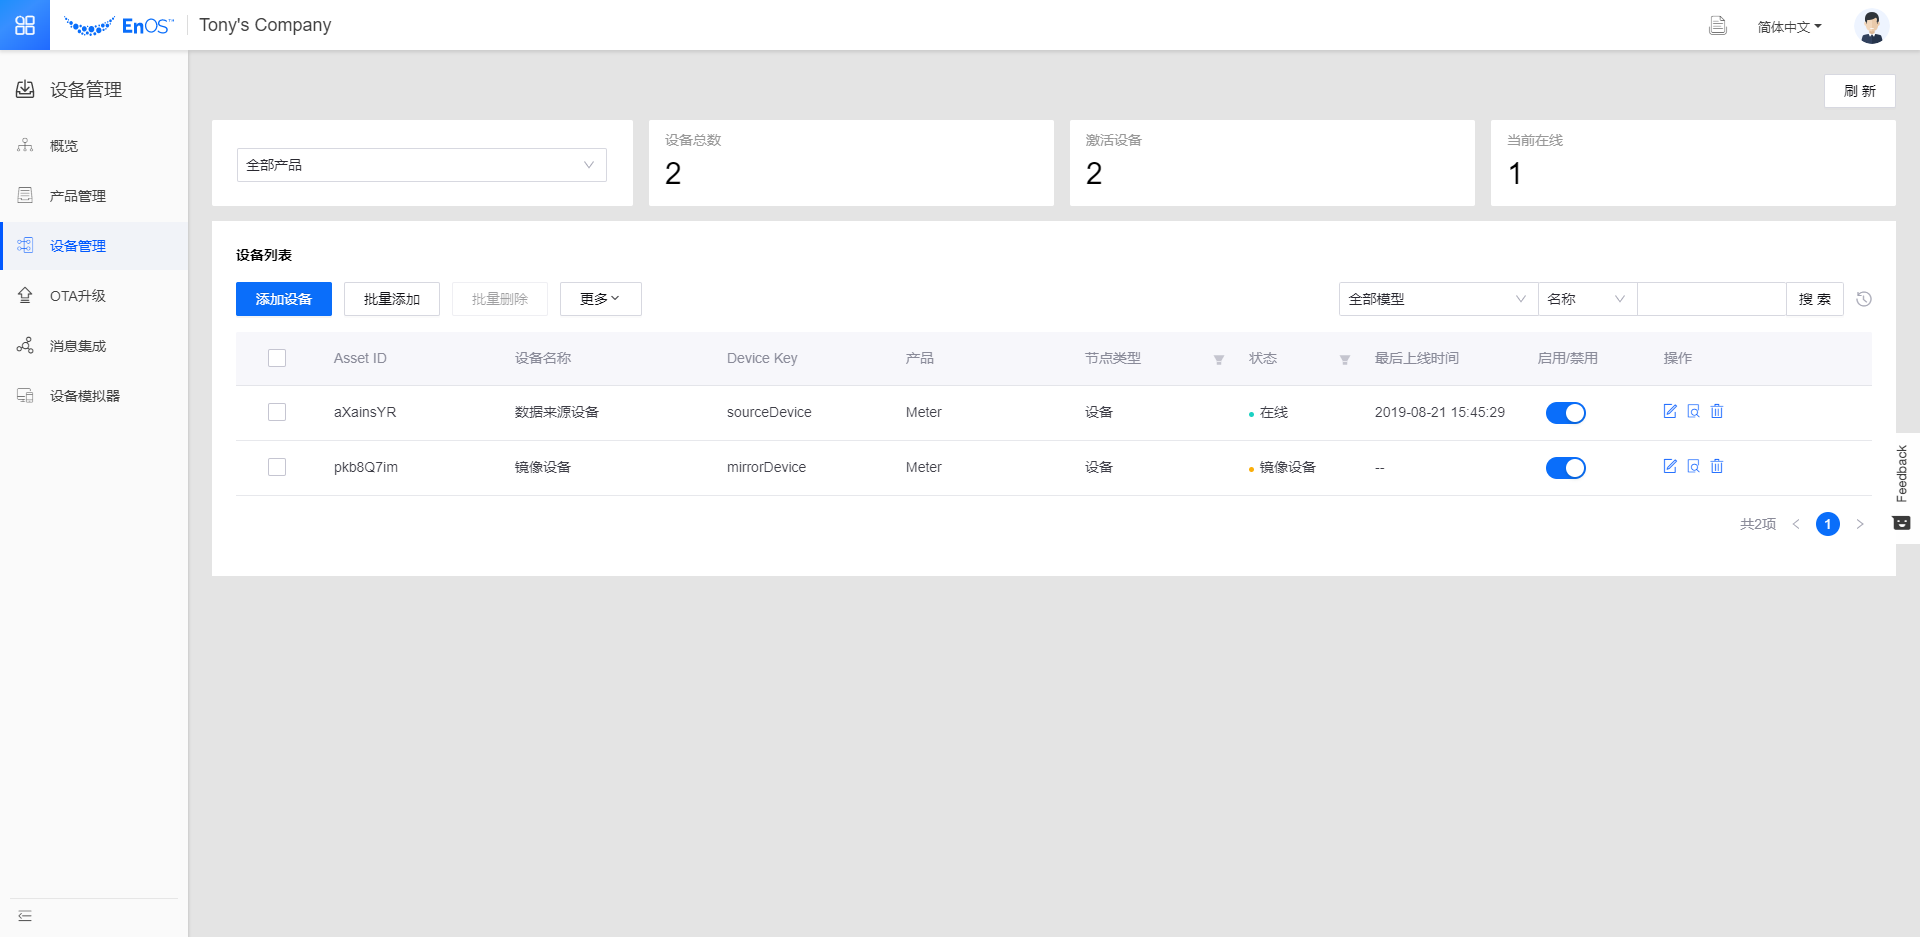The image size is (1920, 937).
Task: Open the 名称 search field dropdown
Action: [1587, 299]
